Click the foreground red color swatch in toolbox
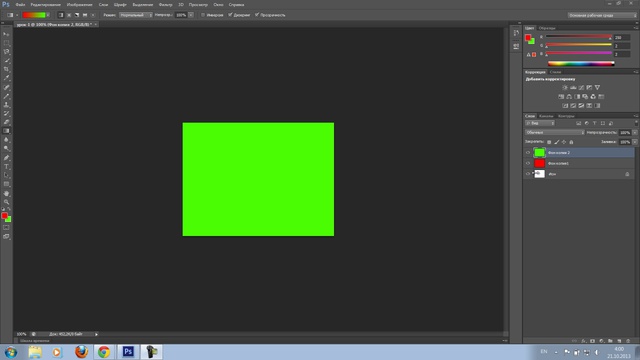The height and width of the screenshot is (360, 640). coord(4,215)
